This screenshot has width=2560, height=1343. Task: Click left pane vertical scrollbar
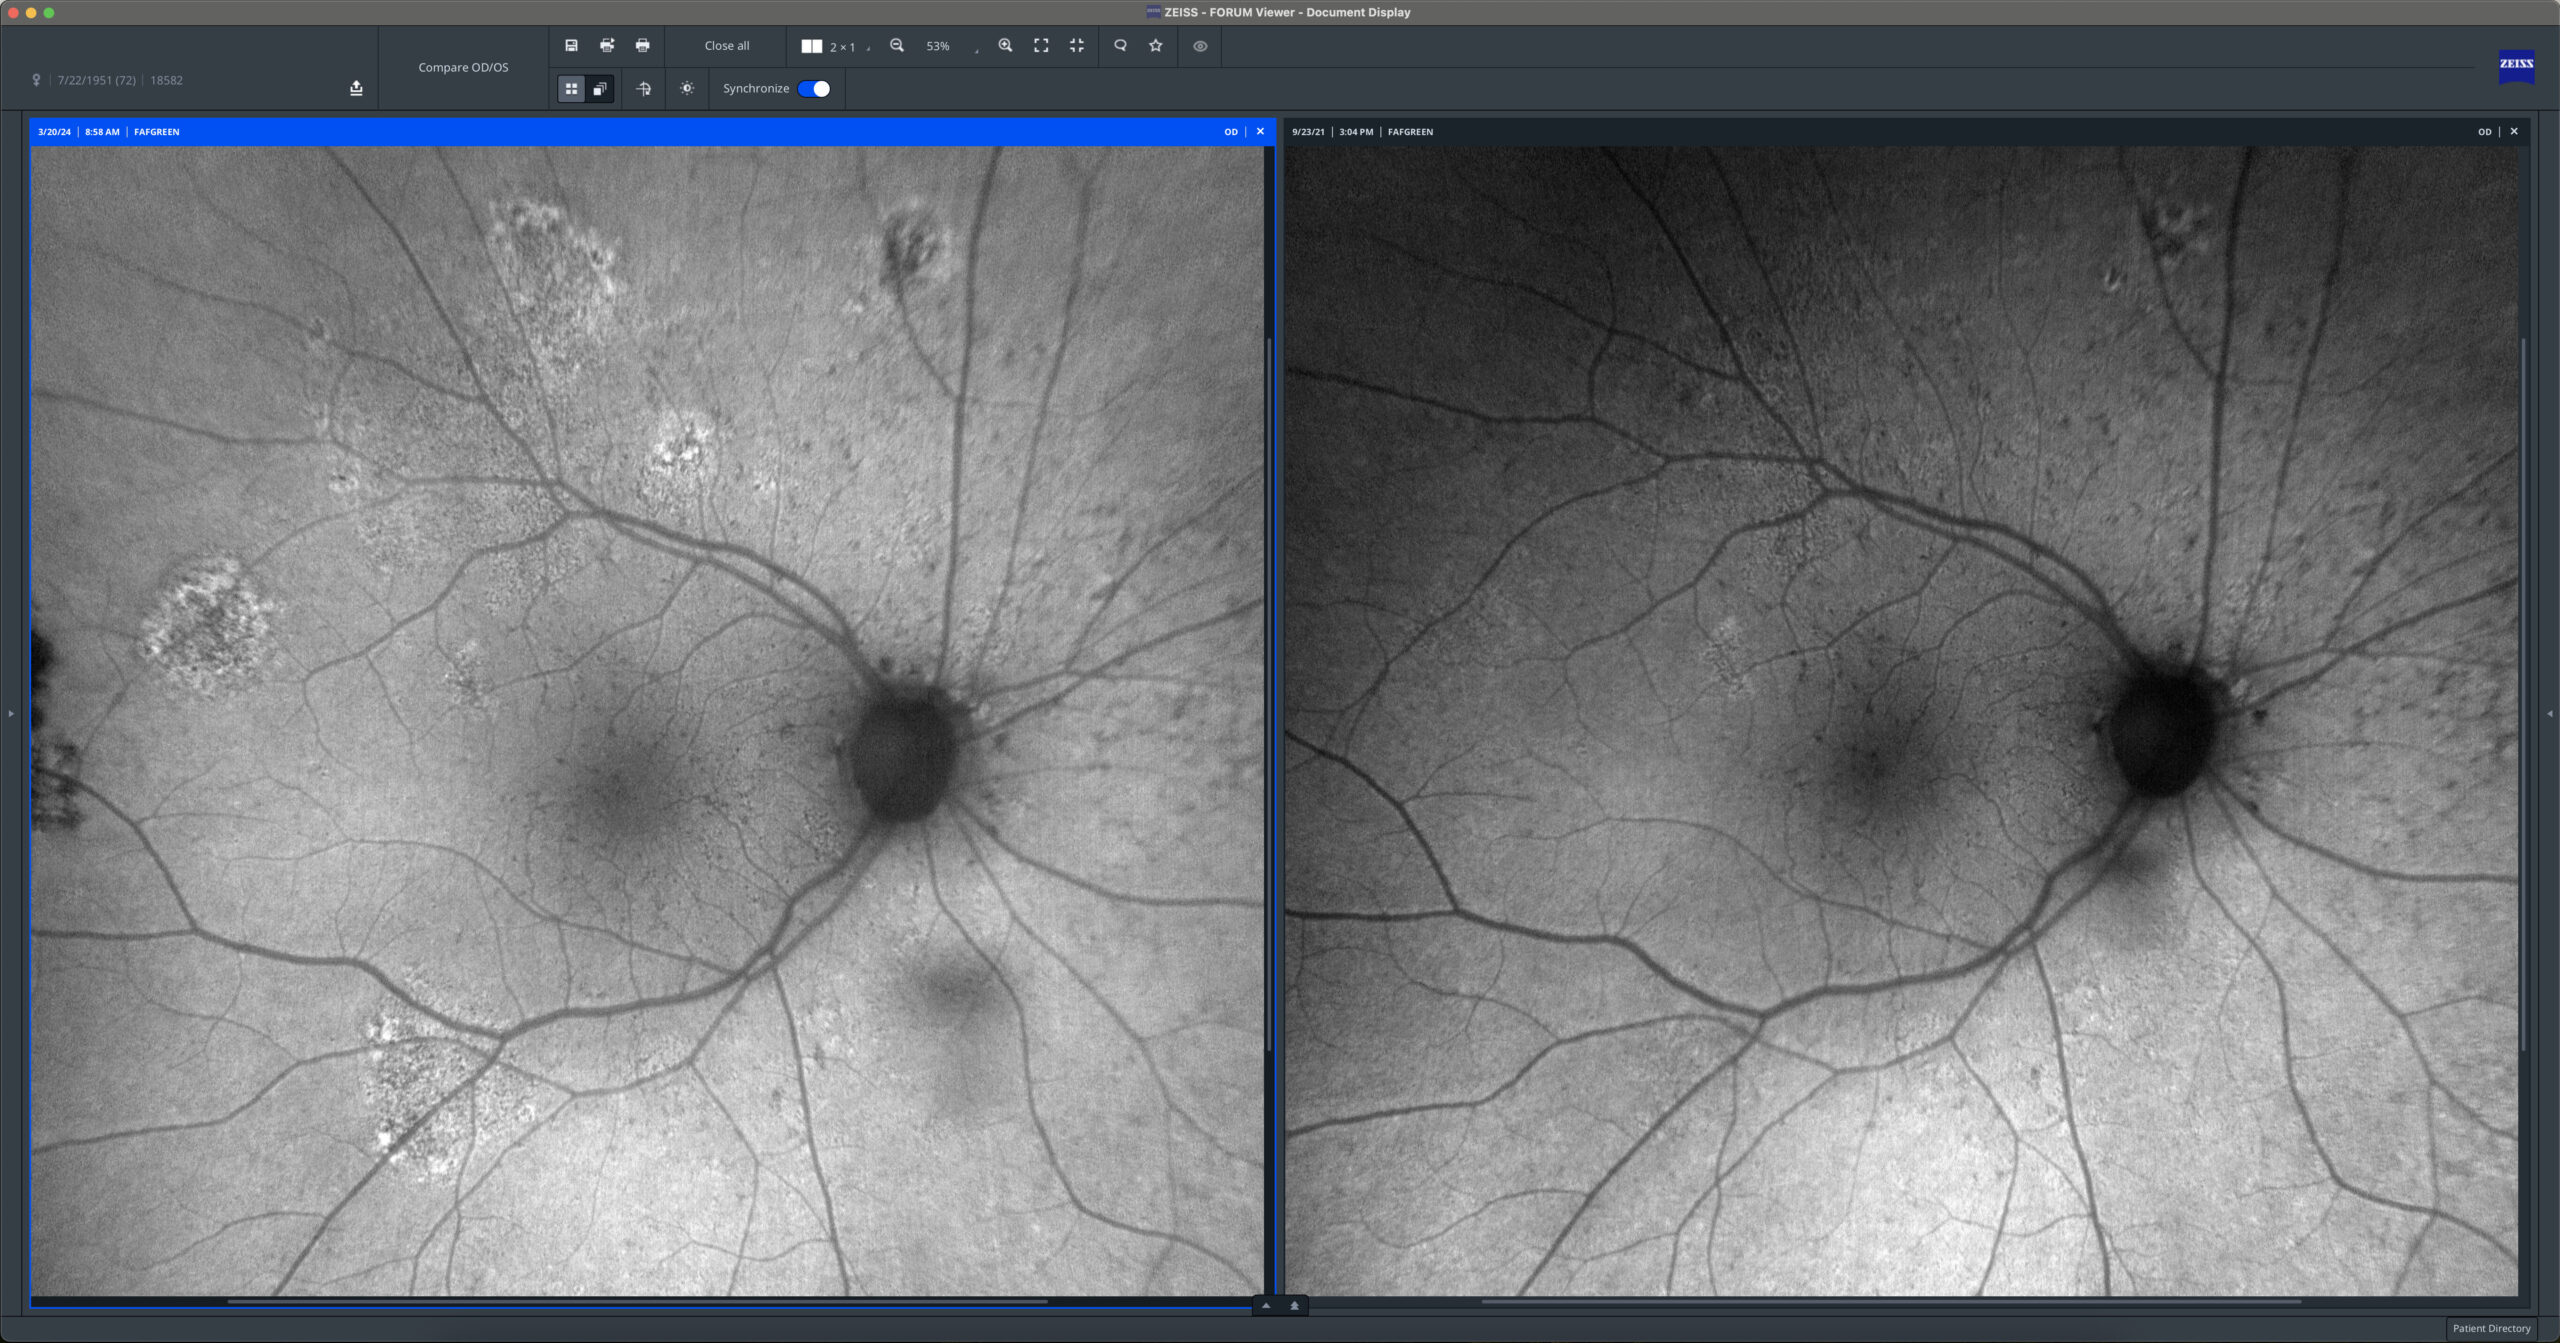pos(1268,694)
